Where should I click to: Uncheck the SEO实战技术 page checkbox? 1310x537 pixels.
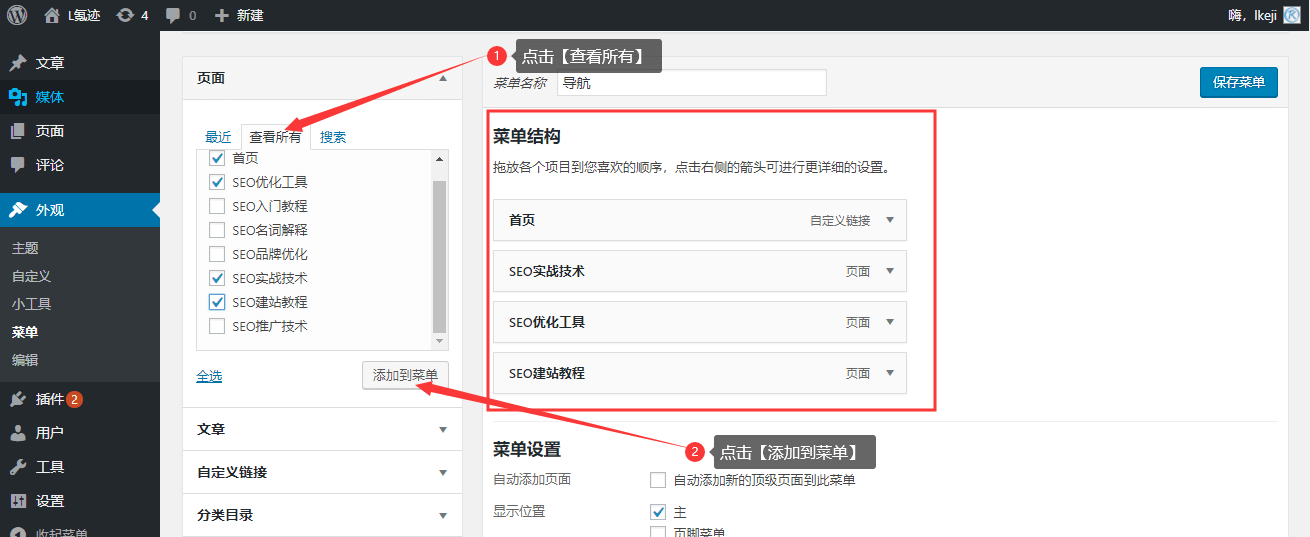click(217, 278)
